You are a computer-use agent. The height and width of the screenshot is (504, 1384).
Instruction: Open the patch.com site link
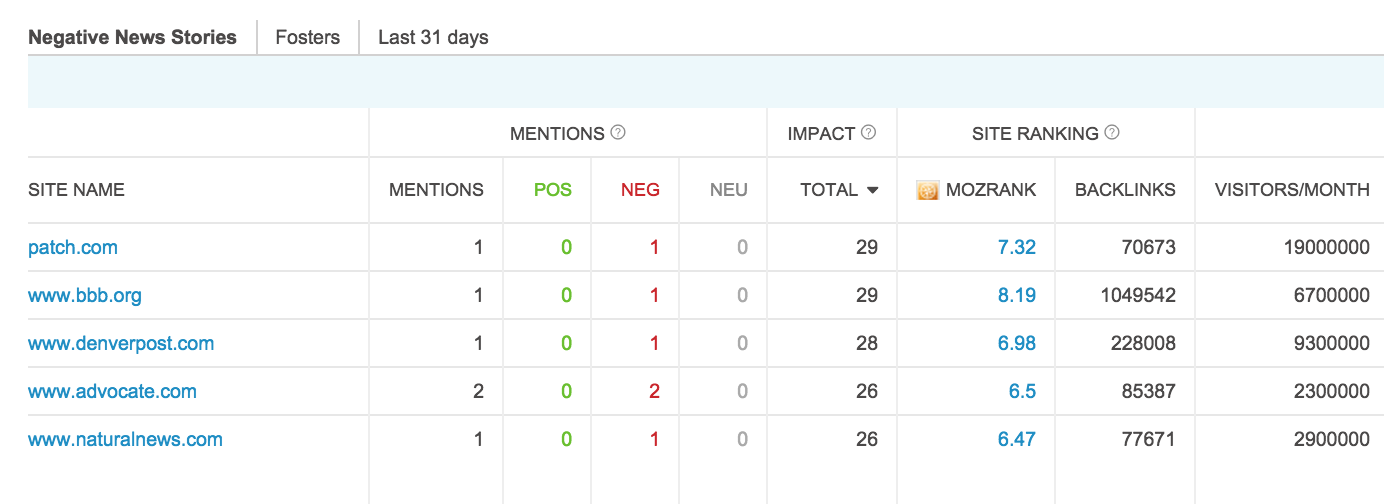73,247
